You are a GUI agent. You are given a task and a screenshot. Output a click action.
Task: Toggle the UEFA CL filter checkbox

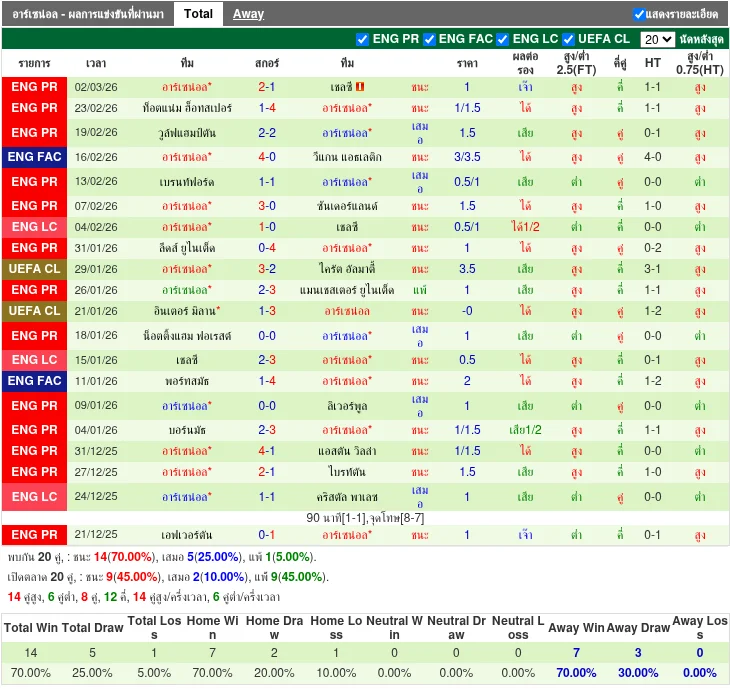coord(568,39)
